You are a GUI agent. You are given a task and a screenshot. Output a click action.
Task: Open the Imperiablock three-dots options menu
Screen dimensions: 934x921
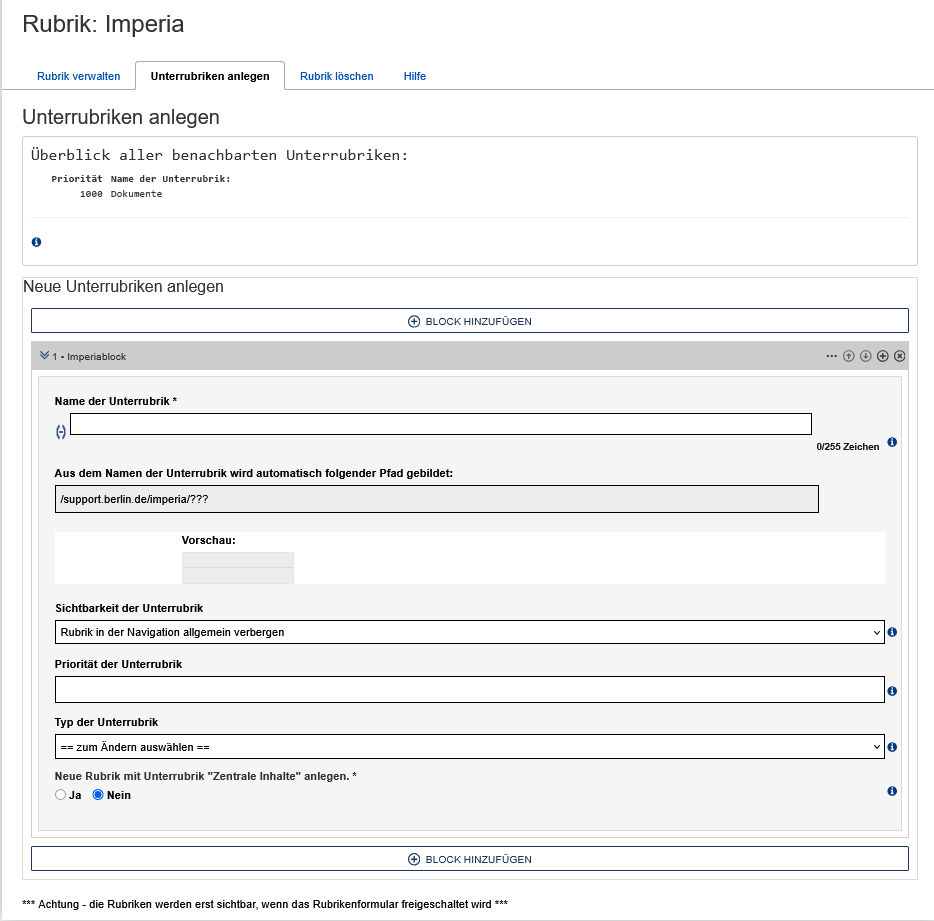pos(831,356)
